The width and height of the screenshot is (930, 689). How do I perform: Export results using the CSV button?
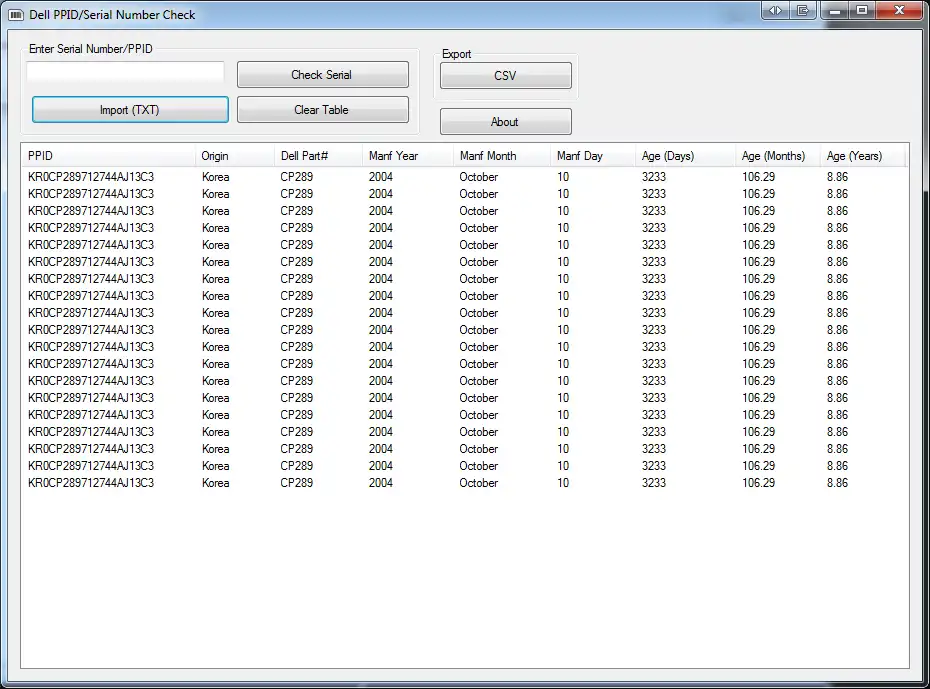tap(505, 75)
